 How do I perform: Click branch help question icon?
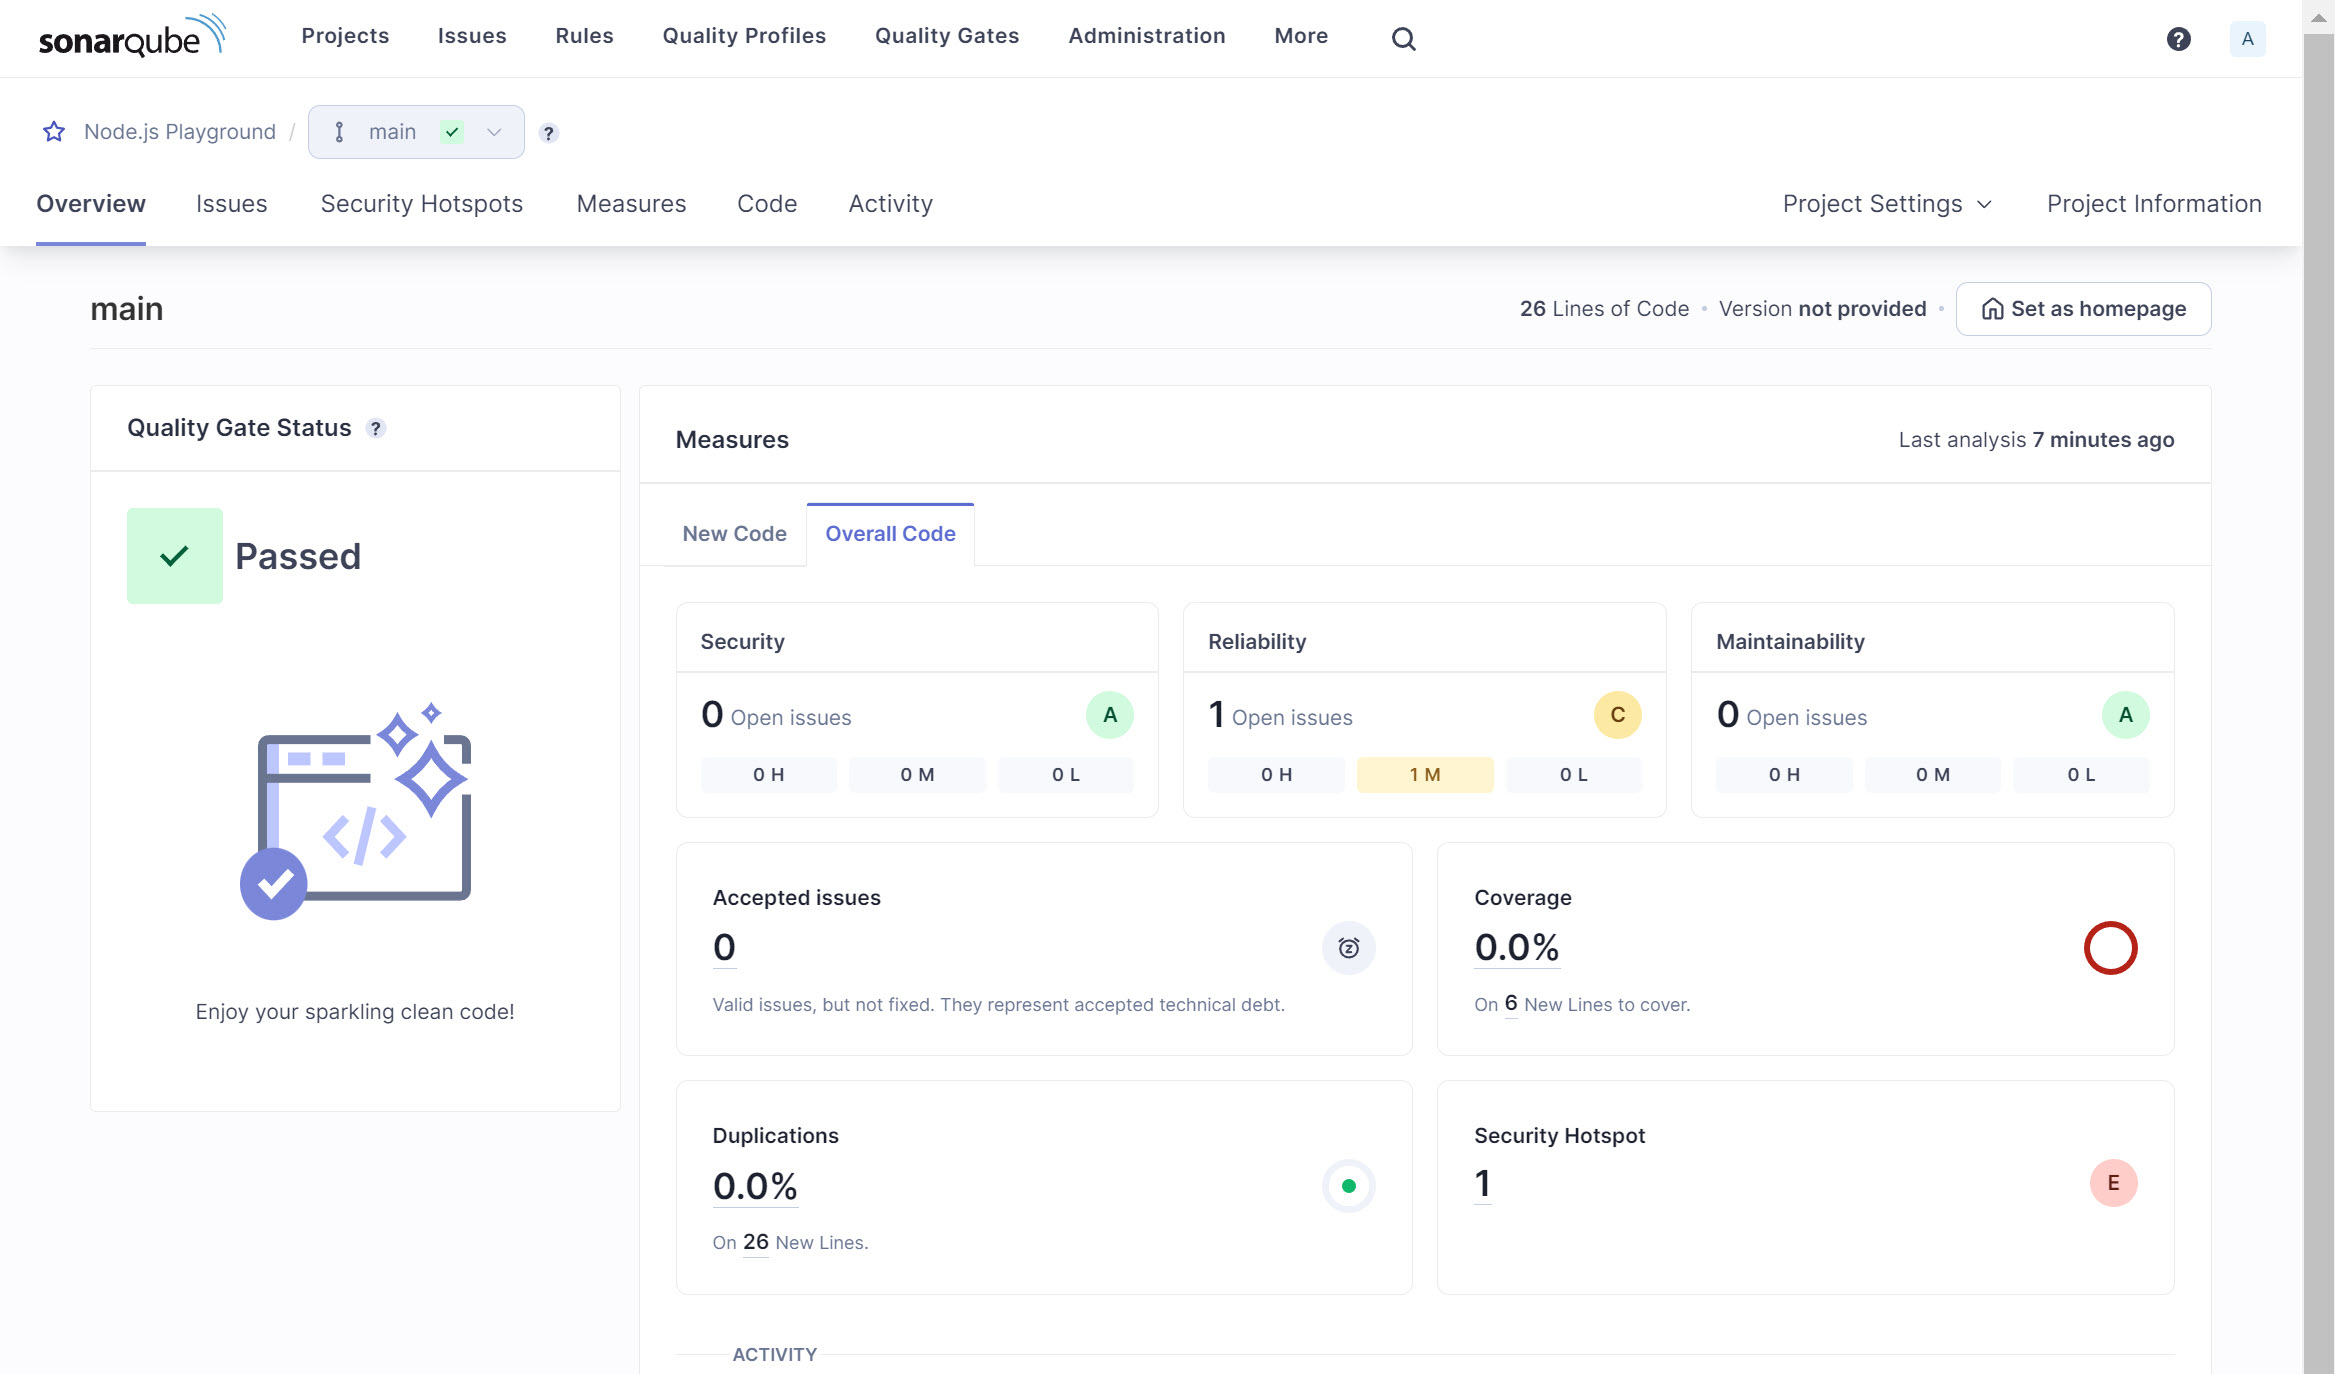pos(548,133)
